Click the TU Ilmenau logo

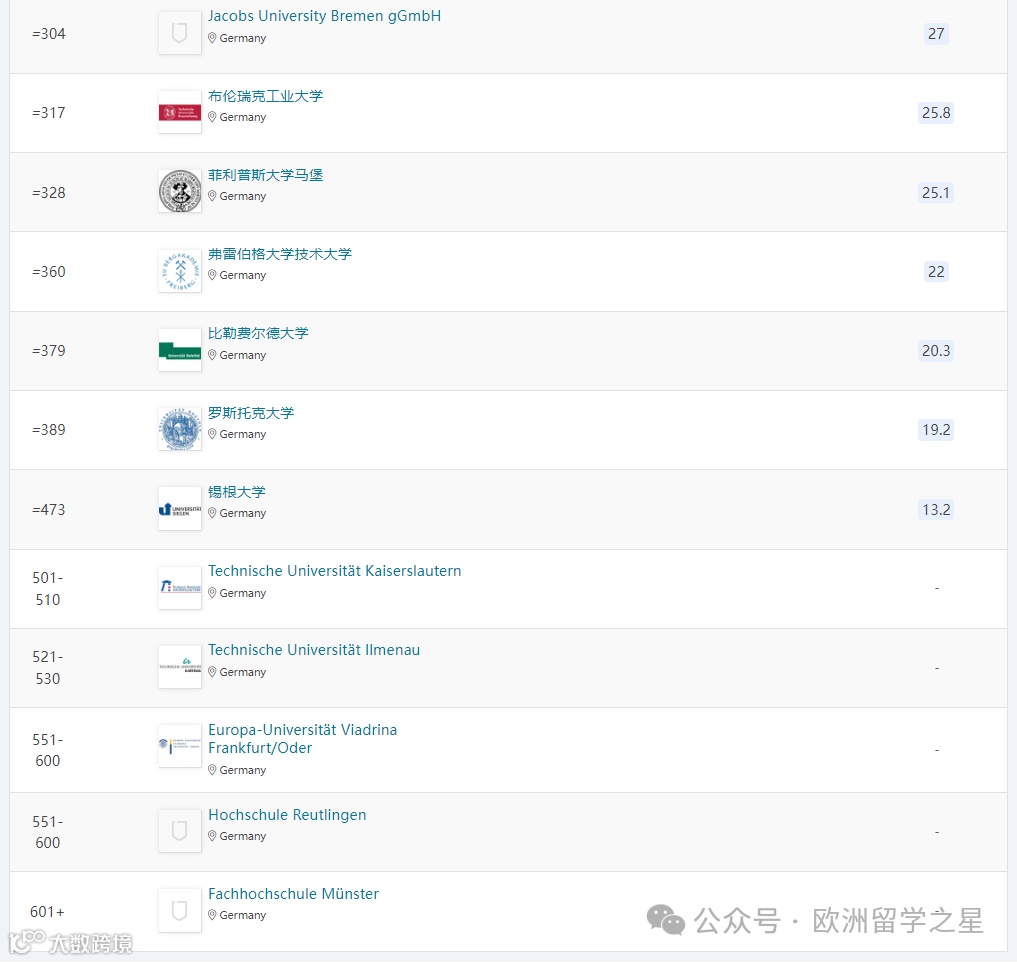180,667
